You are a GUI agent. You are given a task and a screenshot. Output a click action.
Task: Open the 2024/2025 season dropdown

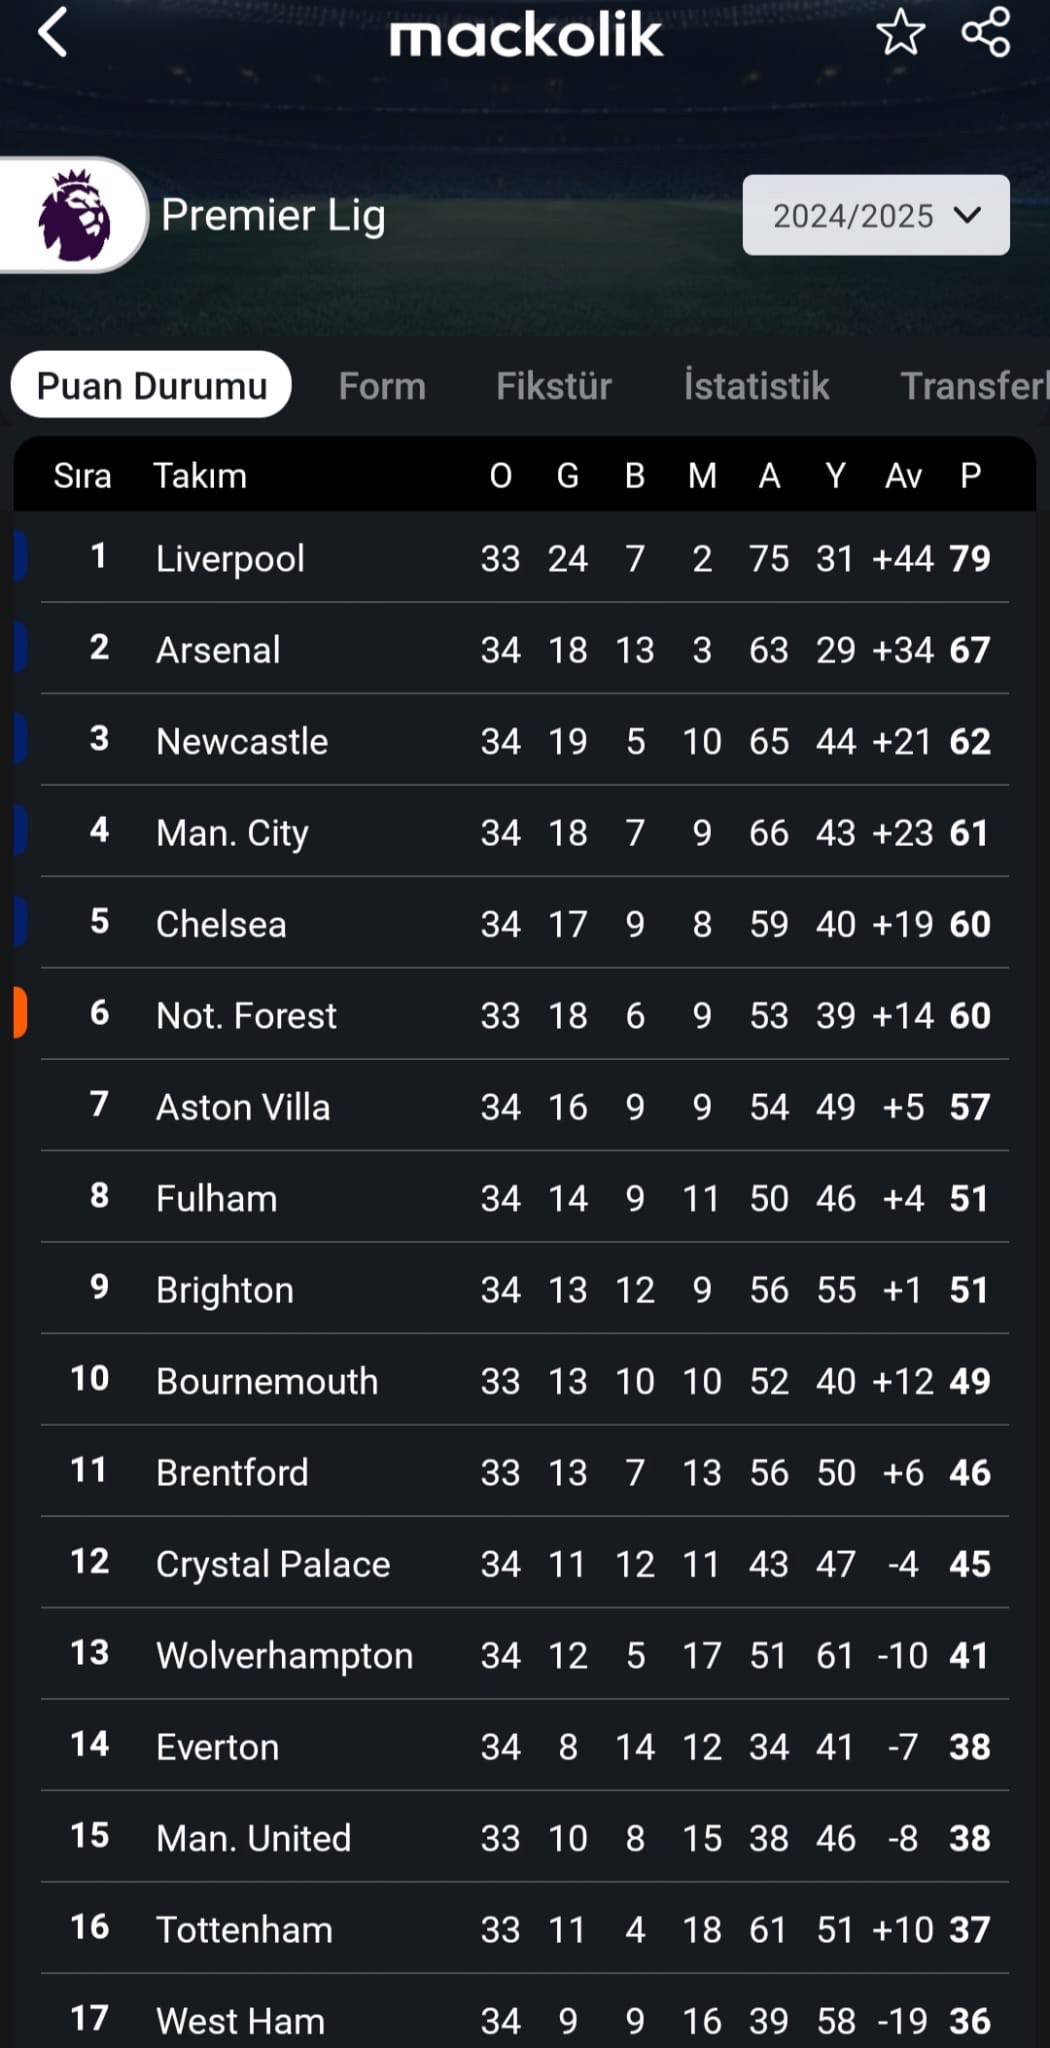tap(876, 215)
